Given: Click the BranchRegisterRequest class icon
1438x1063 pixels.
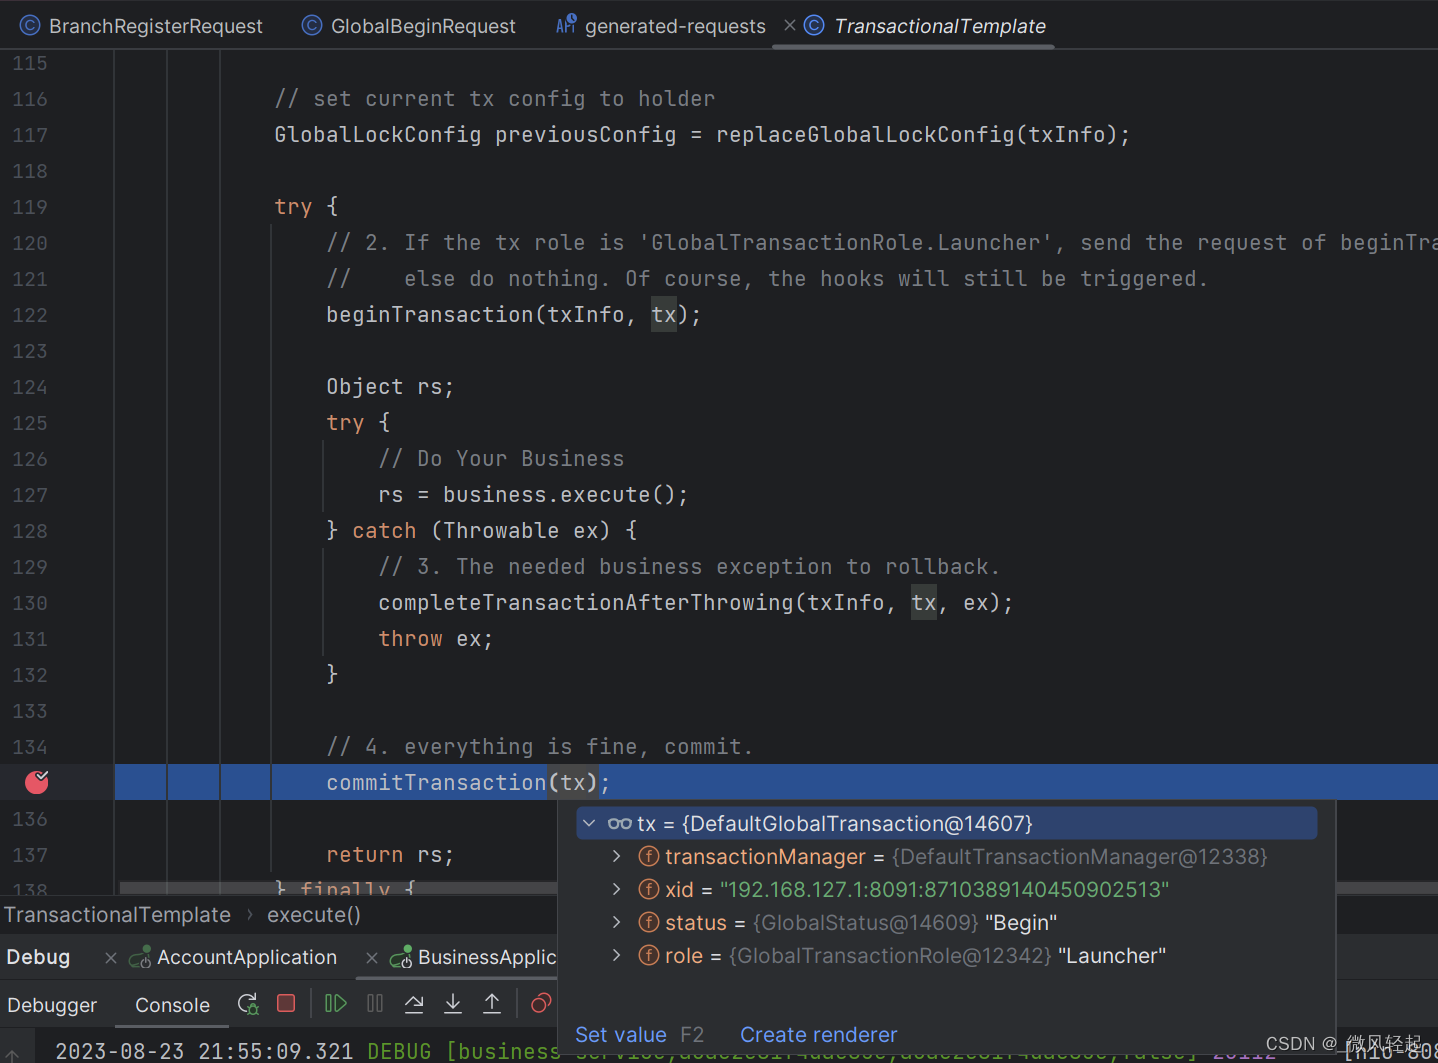Looking at the screenshot, I should [30, 25].
